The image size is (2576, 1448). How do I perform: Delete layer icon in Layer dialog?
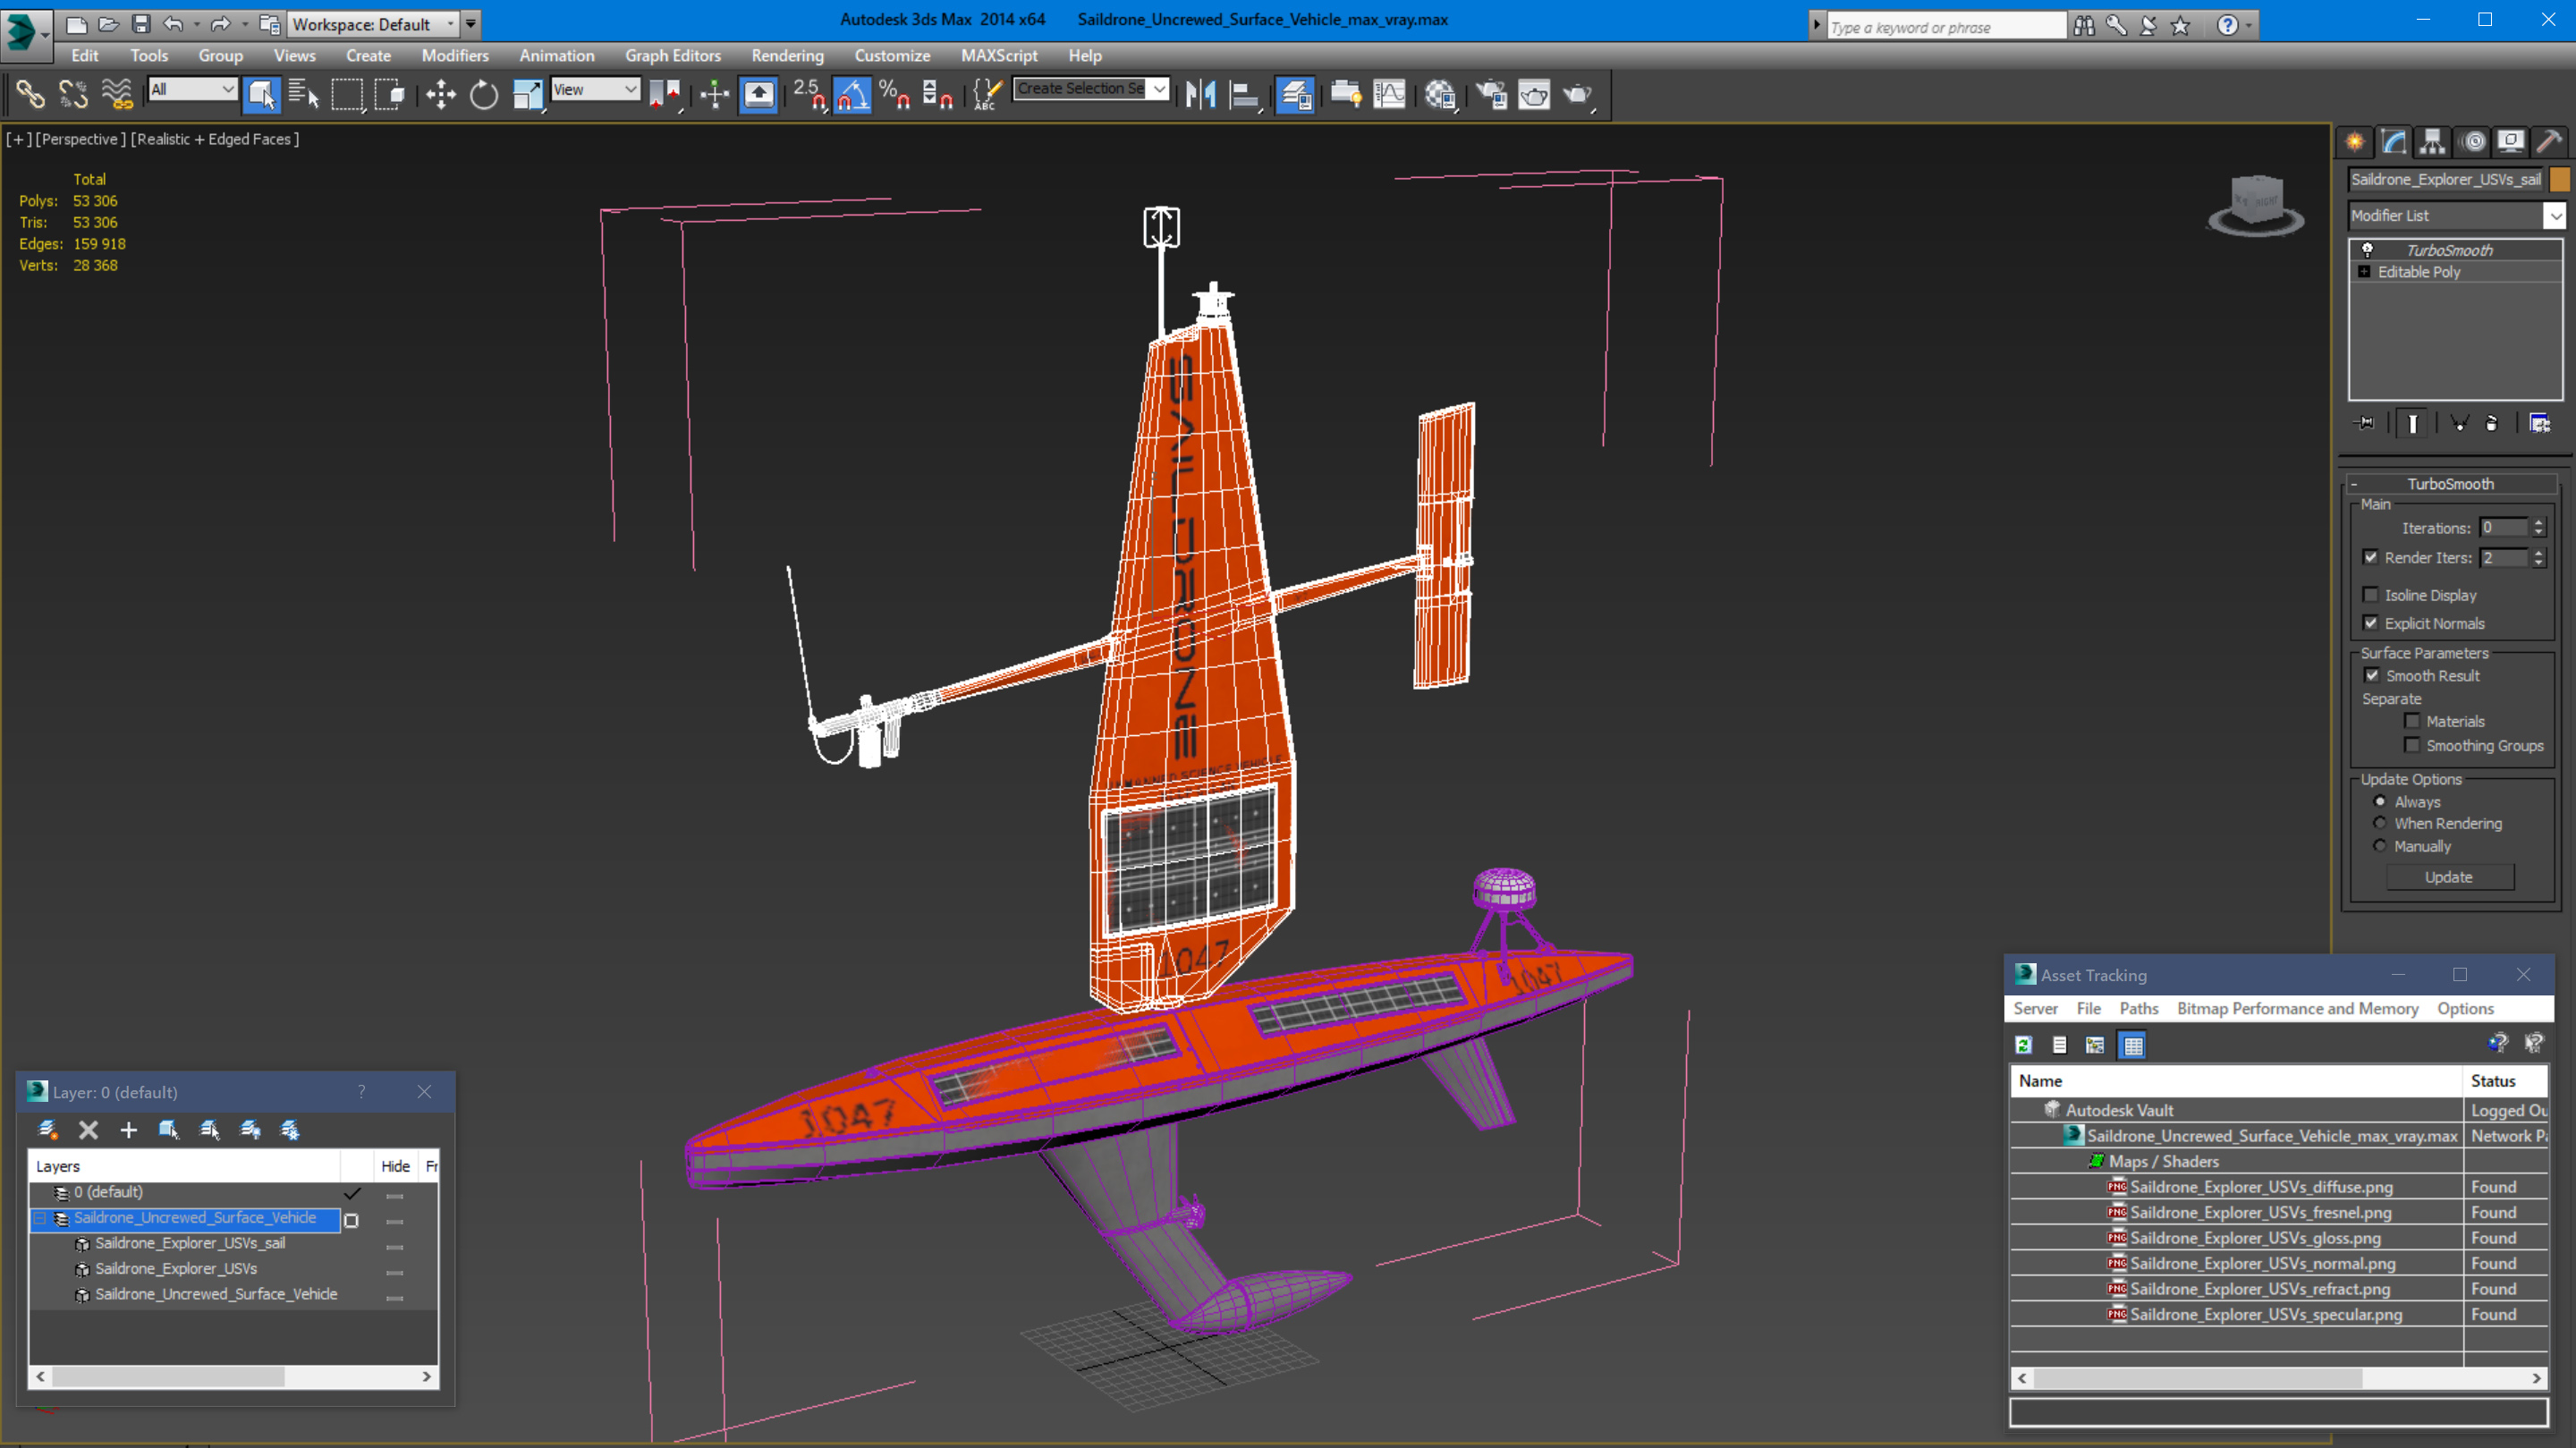pos(88,1130)
